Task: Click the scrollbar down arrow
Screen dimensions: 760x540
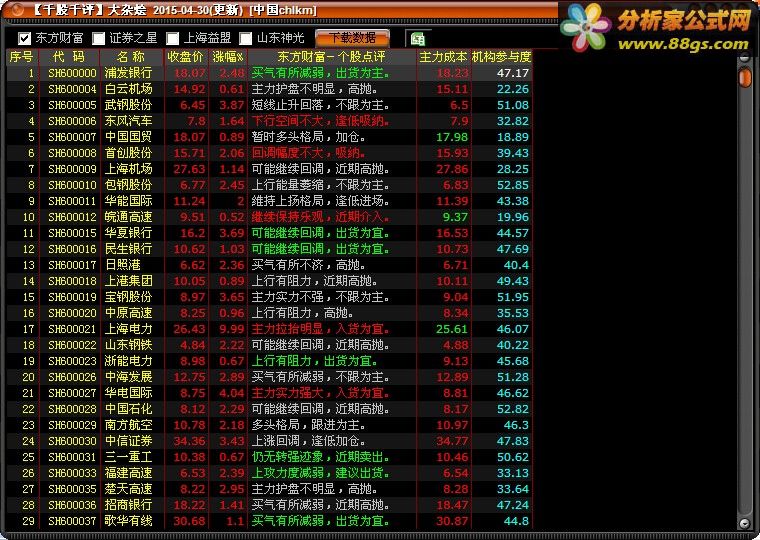Action: [x=744, y=523]
